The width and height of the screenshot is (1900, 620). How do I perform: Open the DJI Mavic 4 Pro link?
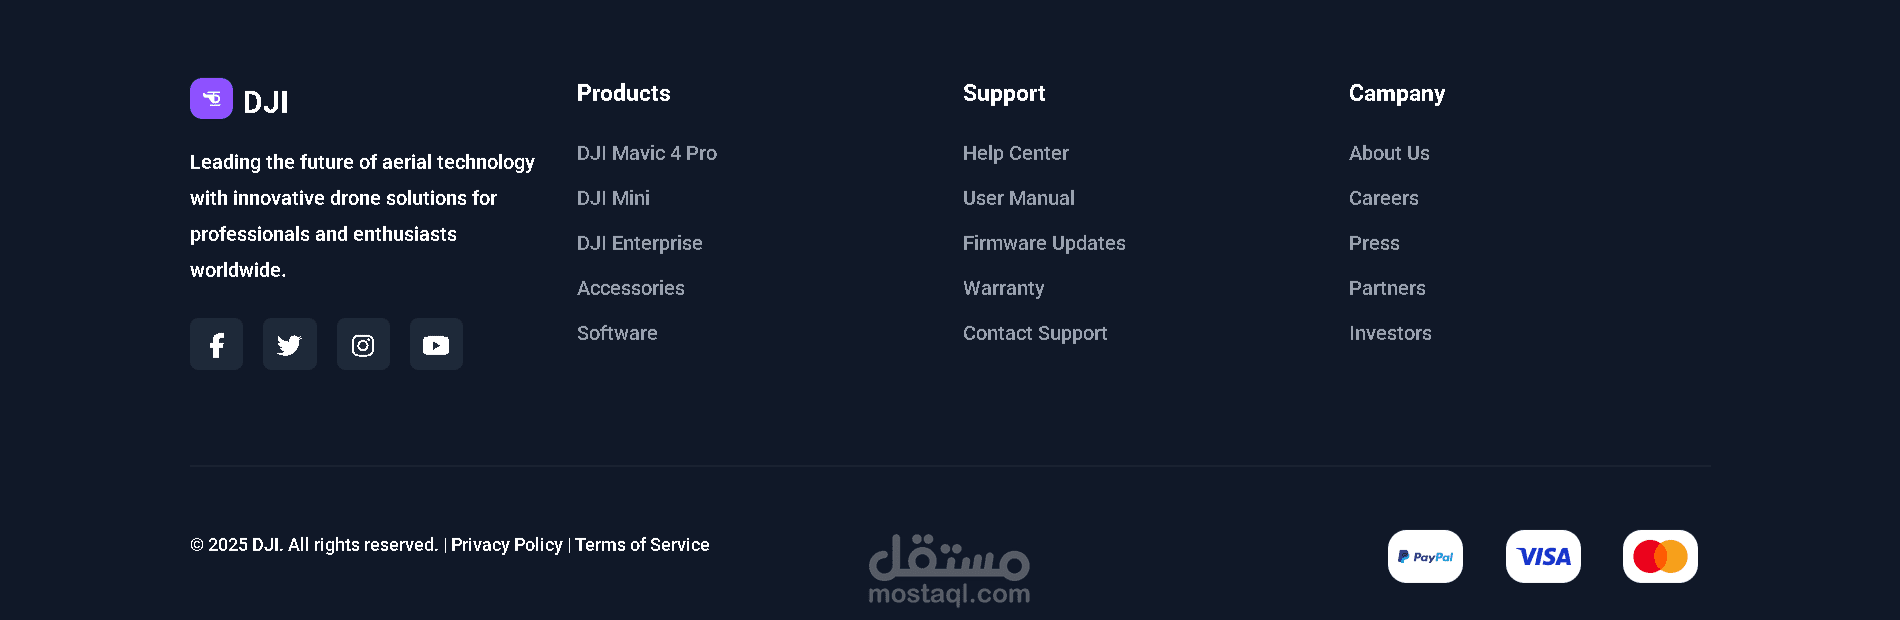point(646,153)
